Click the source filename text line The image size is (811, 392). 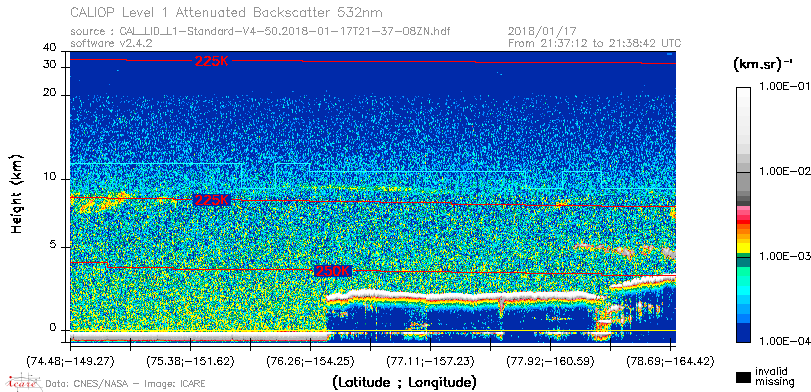pos(260,32)
